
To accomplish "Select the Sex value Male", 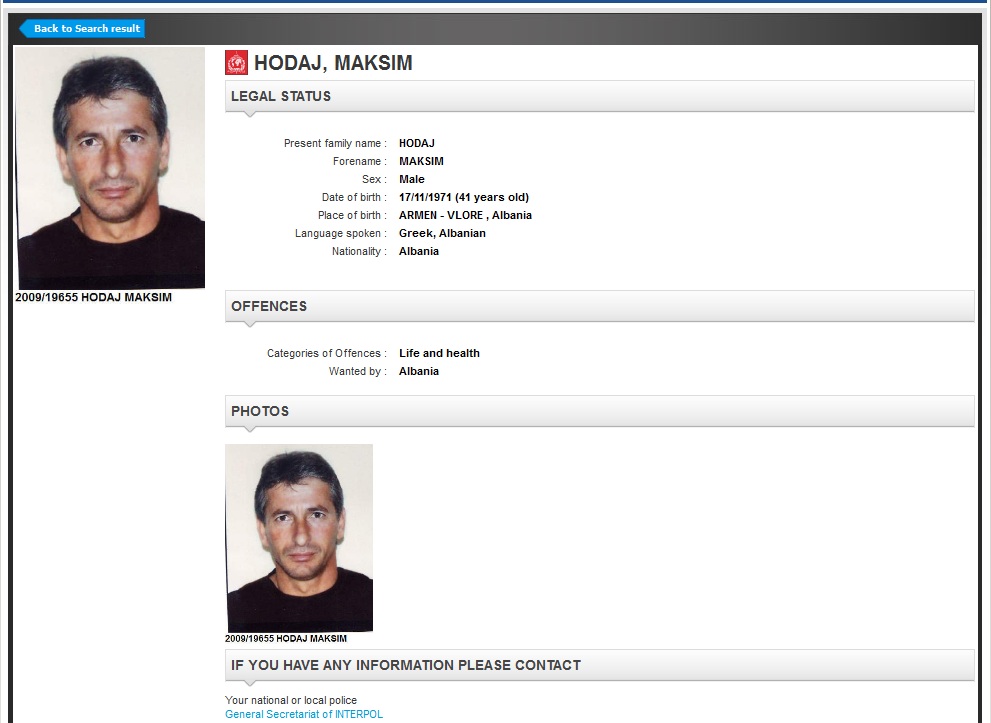I will click(412, 179).
